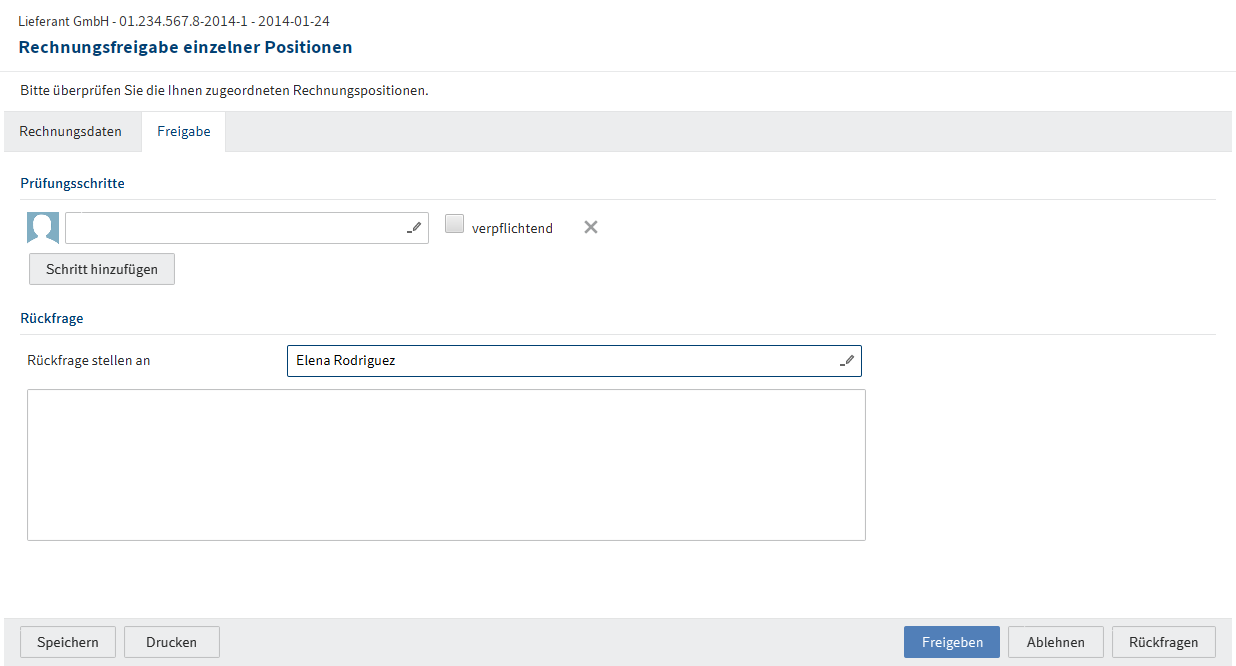Click the Prüfungsschritte section heading

[x=73, y=183]
